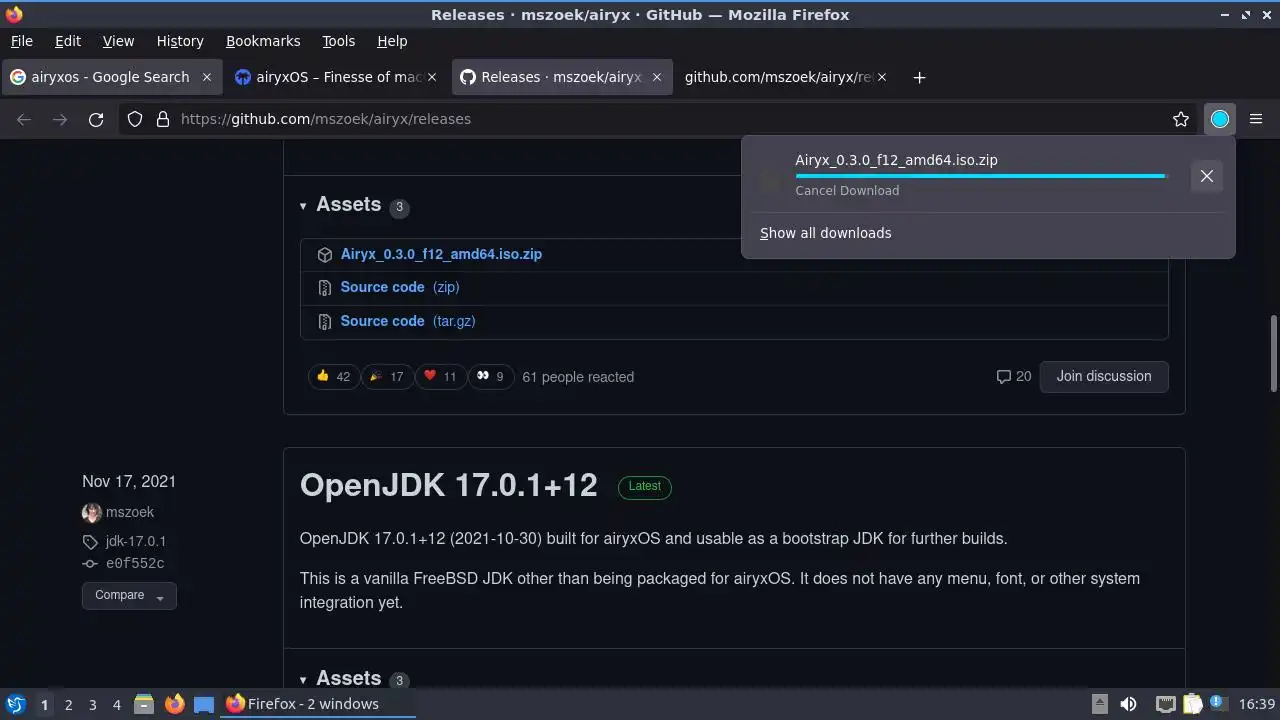Screen dimensions: 1280x720
Task: Open the Compare dropdown
Action: [x=129, y=596]
